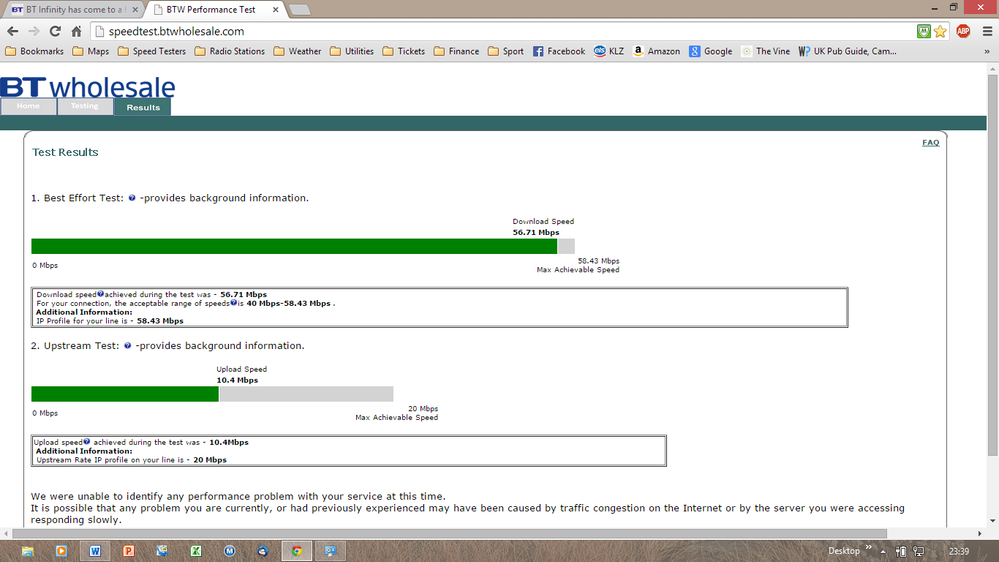Viewport: 999px width, 562px height.
Task: Open the UK Pub Guide bookmark
Action: click(847, 52)
